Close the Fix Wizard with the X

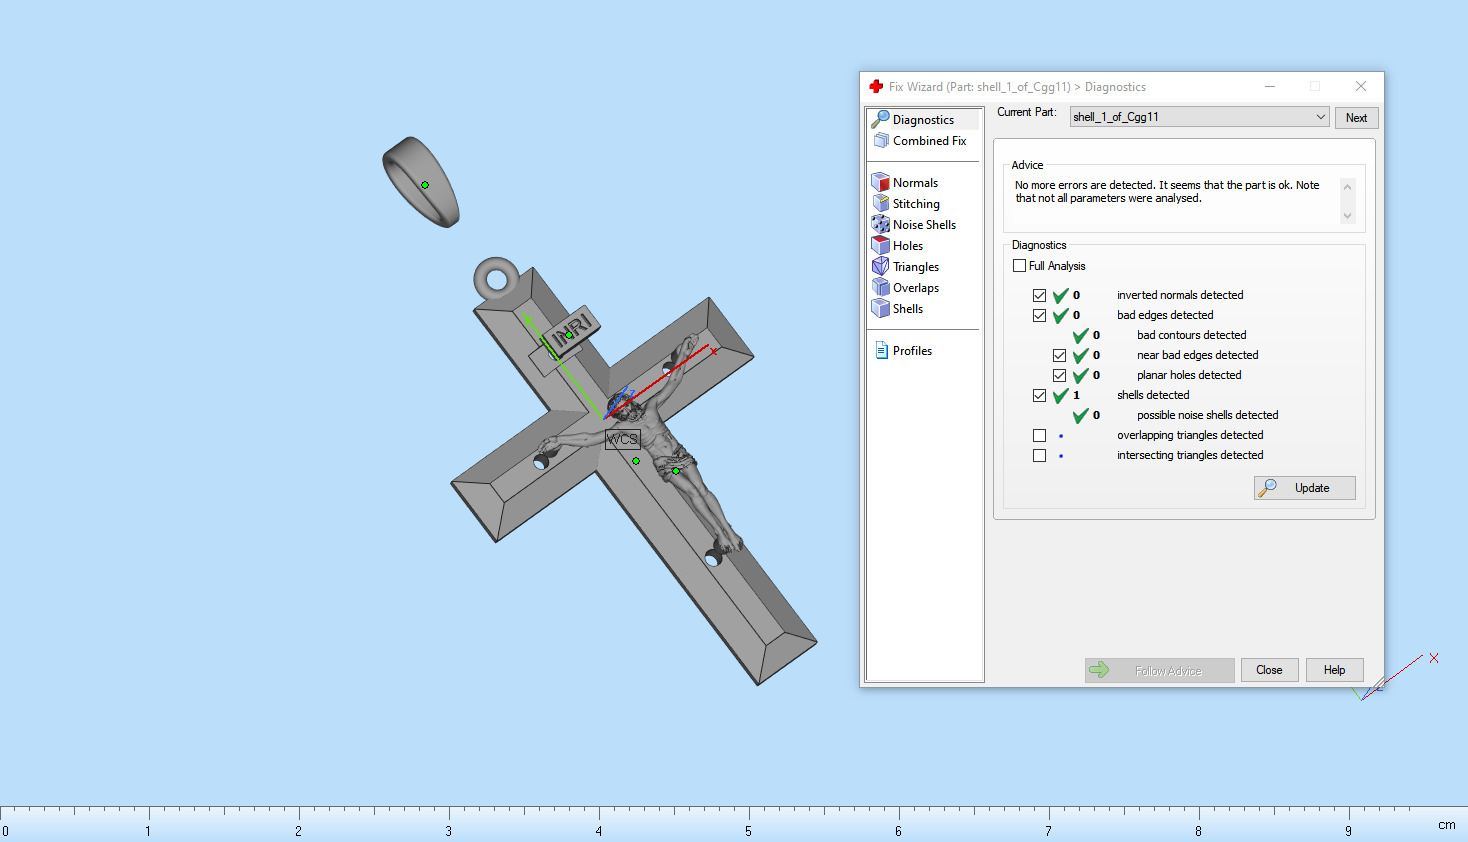tap(1361, 87)
